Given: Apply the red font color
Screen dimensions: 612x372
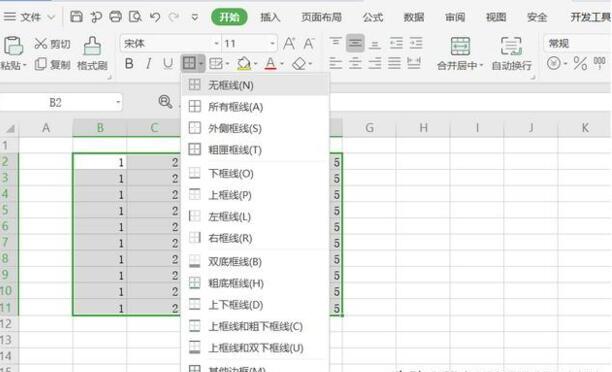Looking at the screenshot, I should (x=270, y=63).
